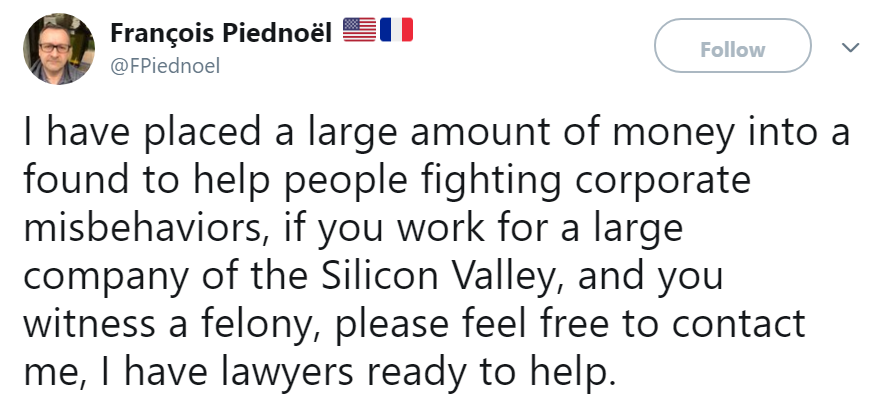The image size is (884, 408).
Task: Click the tweet line starting "found to help"
Action: click(387, 181)
